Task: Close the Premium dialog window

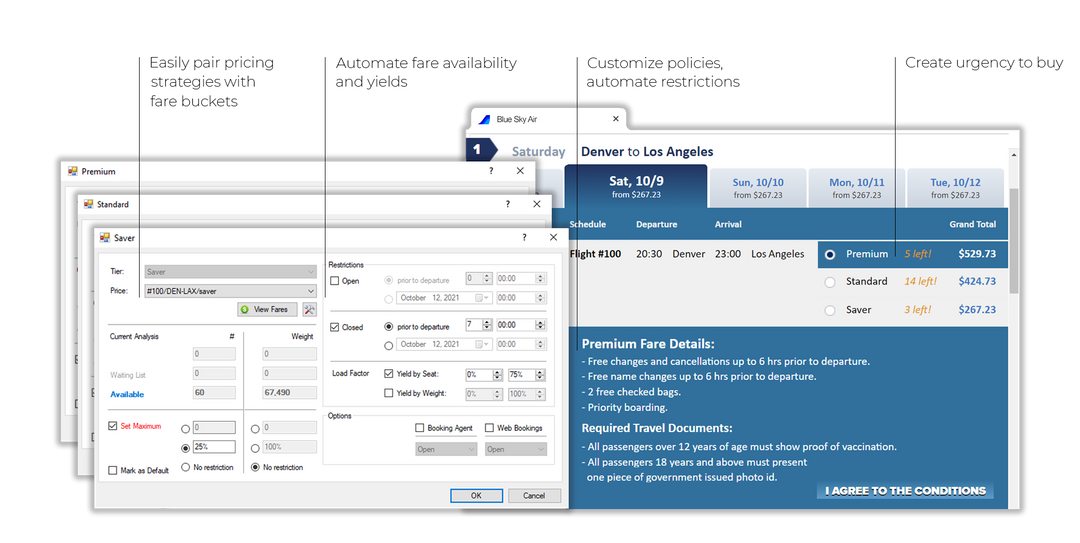Action: (520, 171)
